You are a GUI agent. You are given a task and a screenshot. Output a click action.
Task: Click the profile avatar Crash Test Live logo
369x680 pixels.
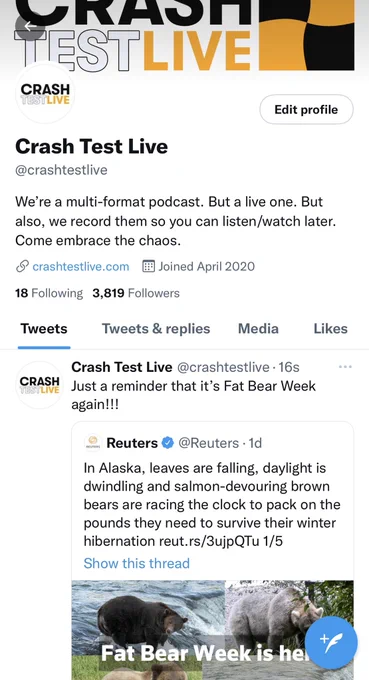(45, 94)
